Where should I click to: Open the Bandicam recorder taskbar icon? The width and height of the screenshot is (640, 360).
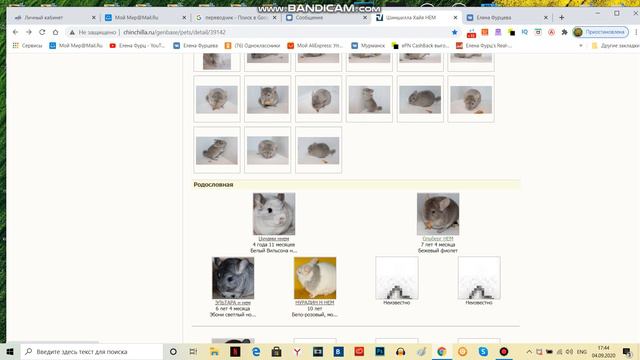click(x=504, y=351)
